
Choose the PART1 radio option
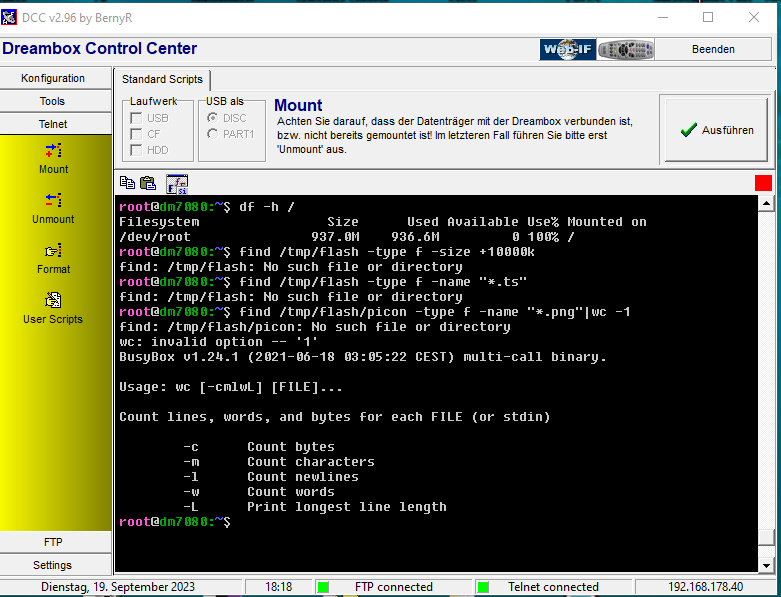tap(212, 134)
